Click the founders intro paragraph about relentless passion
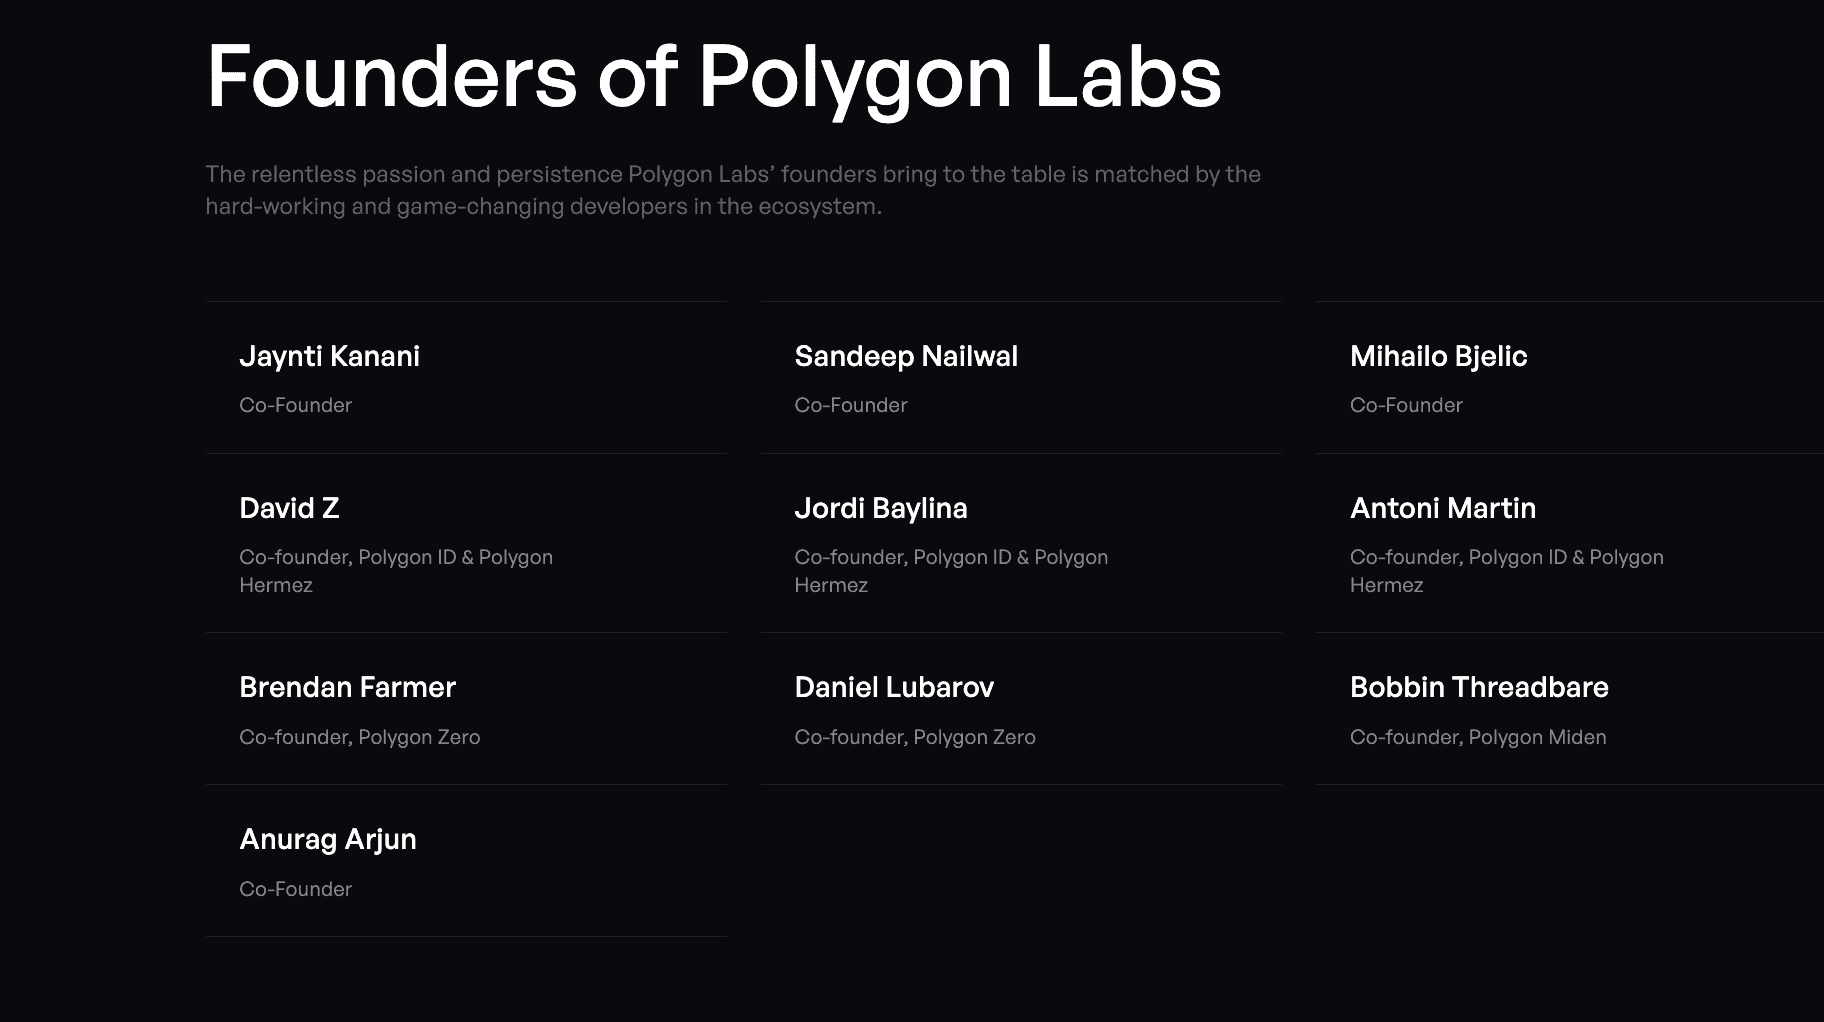This screenshot has width=1824, height=1022. point(733,190)
